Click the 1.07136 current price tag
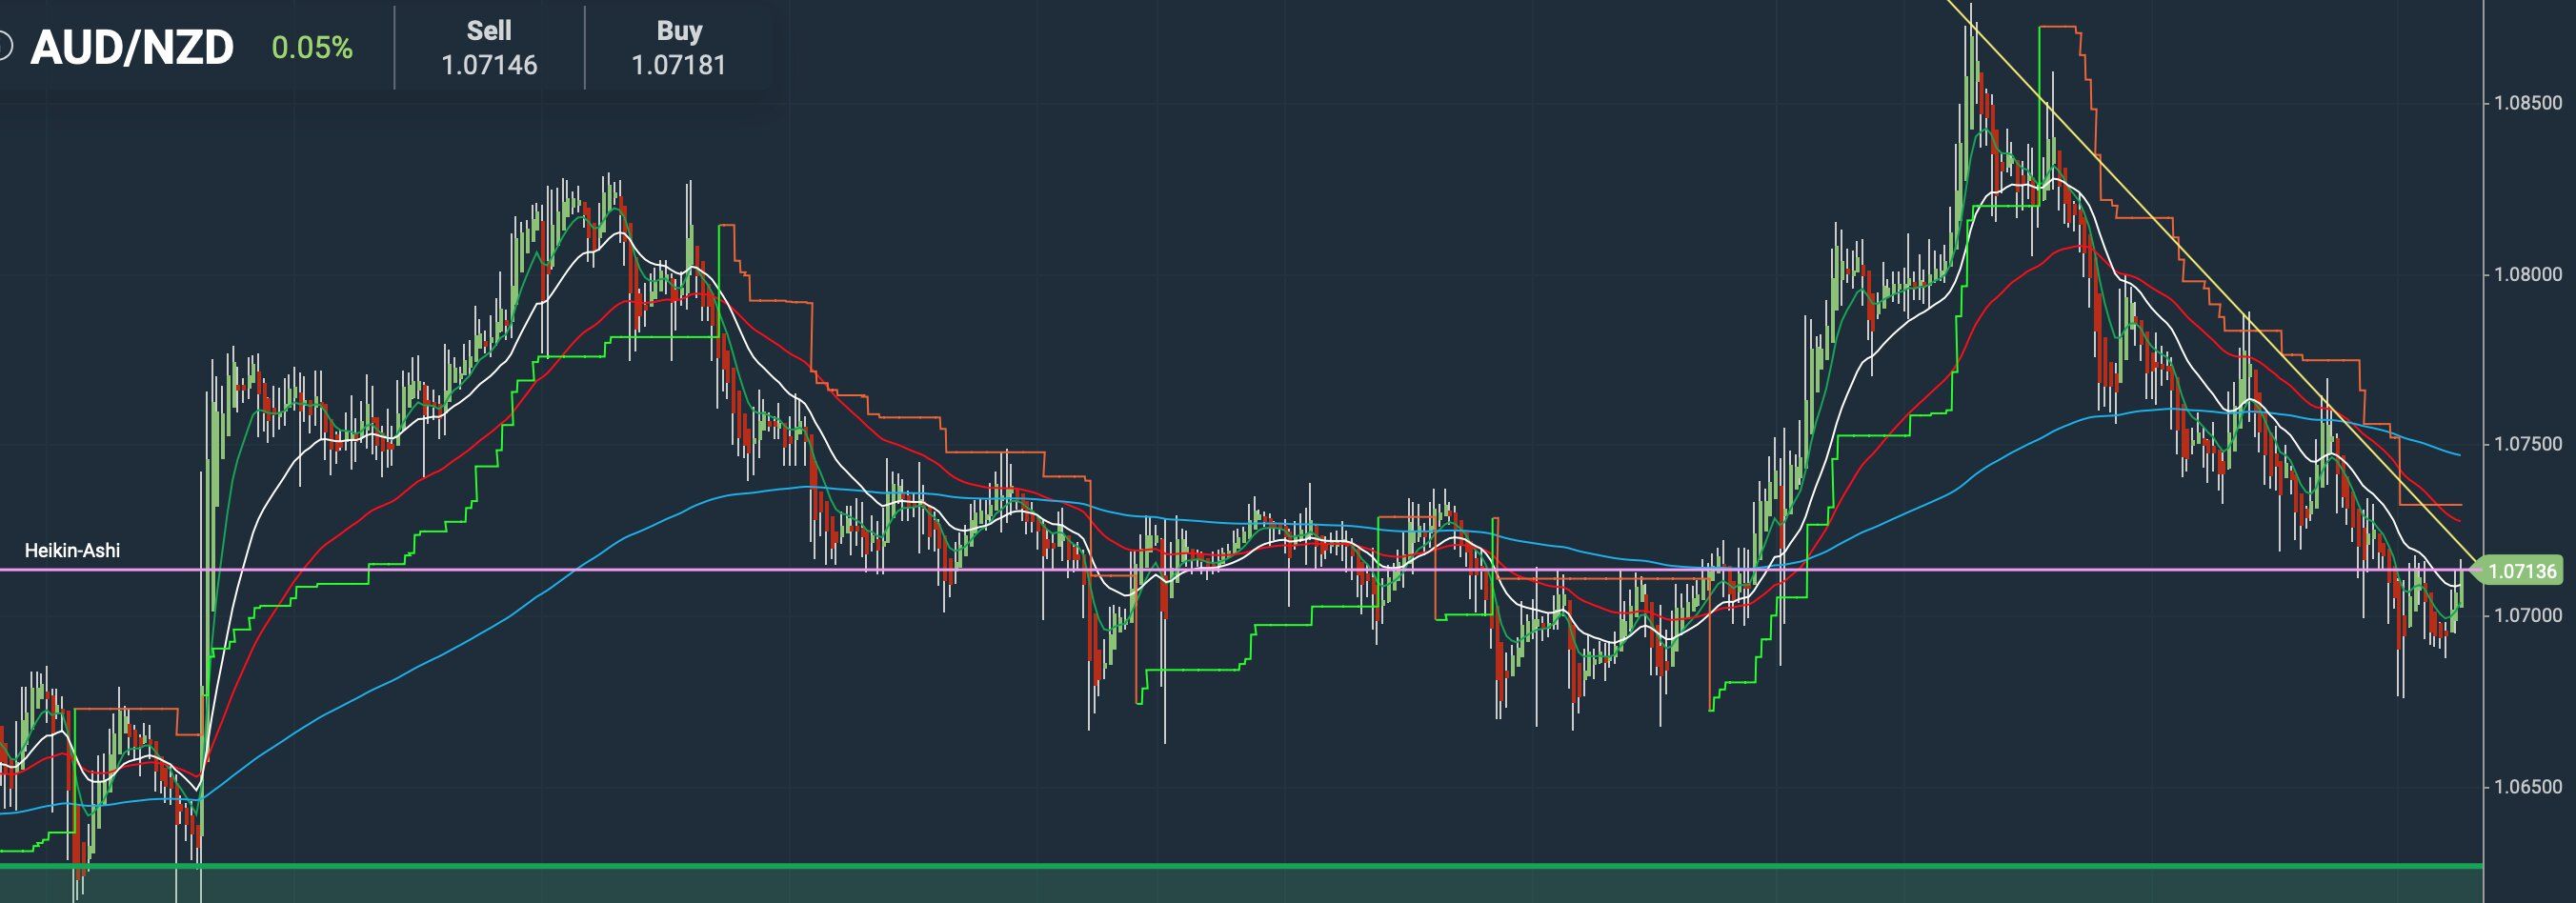This screenshot has width=2576, height=903. point(2517,571)
